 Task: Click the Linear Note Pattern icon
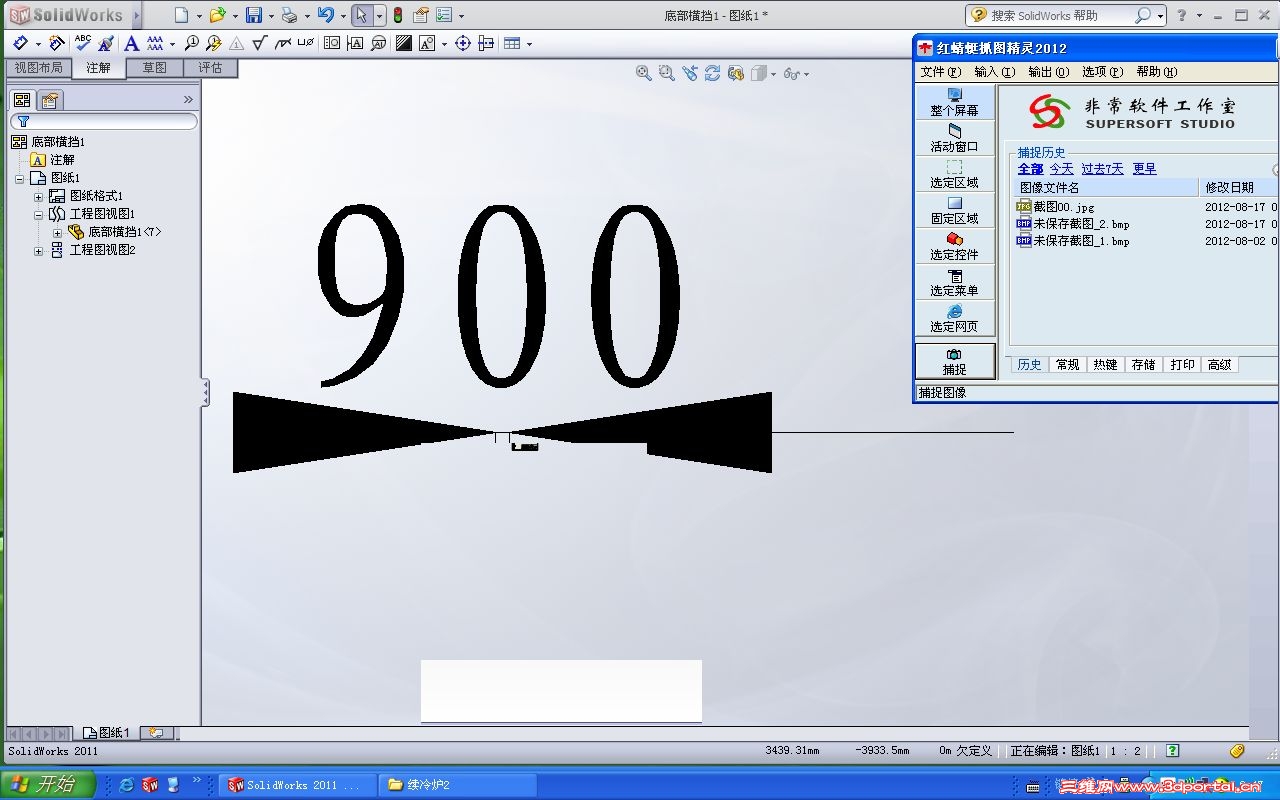pyautogui.click(x=155, y=43)
